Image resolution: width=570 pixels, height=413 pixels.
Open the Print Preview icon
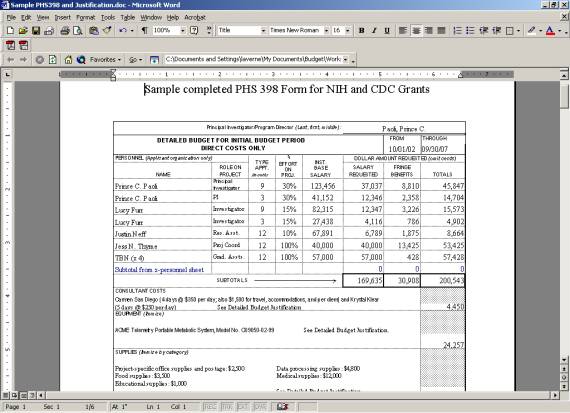[x=78, y=31]
